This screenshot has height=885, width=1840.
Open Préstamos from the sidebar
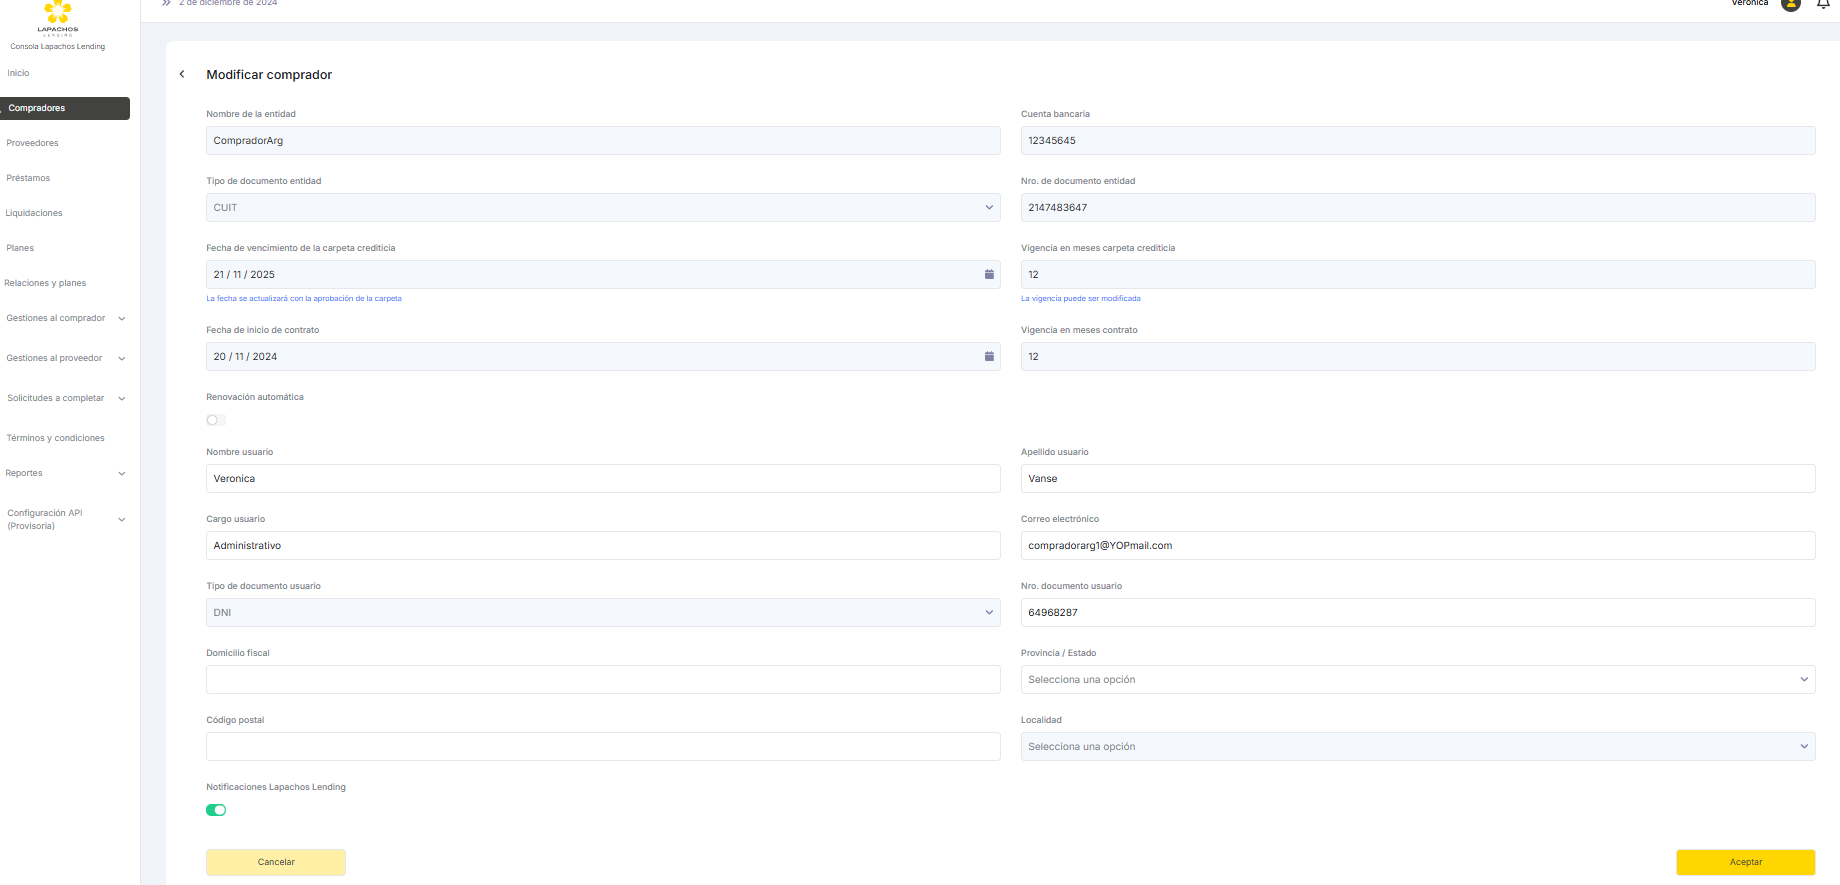point(28,178)
